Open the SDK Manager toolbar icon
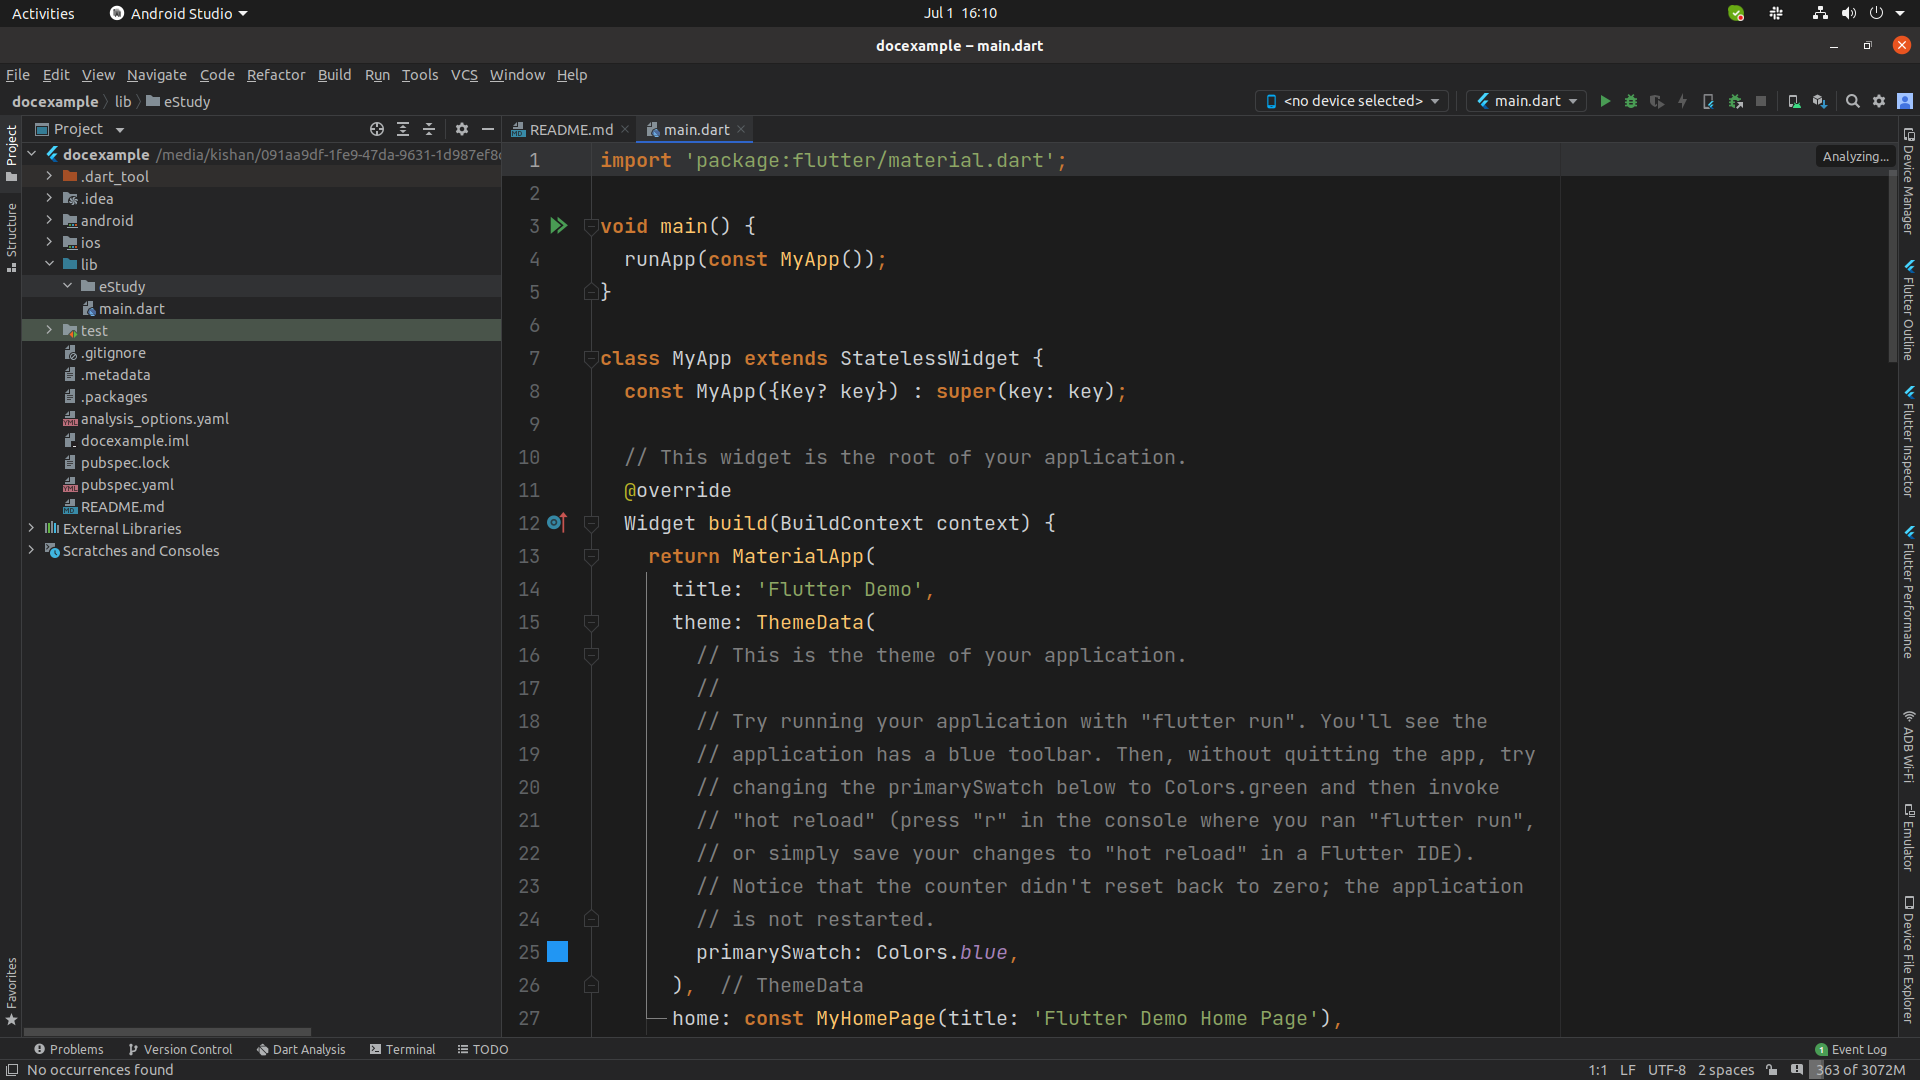The height and width of the screenshot is (1080, 1920). (x=1820, y=101)
